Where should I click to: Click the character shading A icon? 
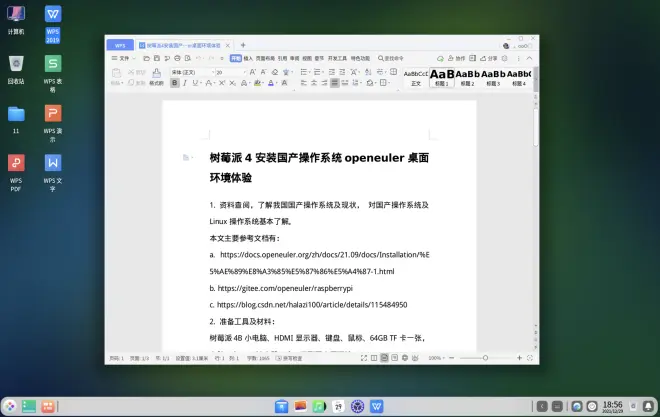point(284,83)
